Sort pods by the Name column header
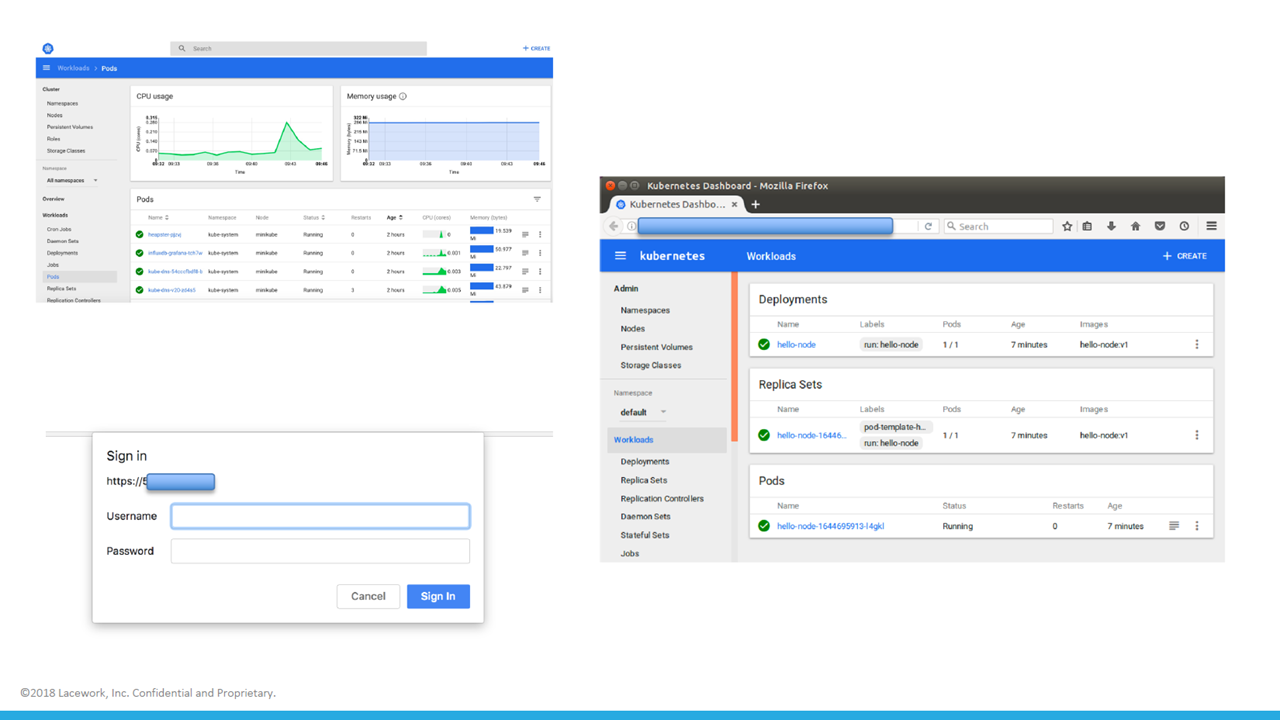The height and width of the screenshot is (720, 1280). click(x=158, y=217)
